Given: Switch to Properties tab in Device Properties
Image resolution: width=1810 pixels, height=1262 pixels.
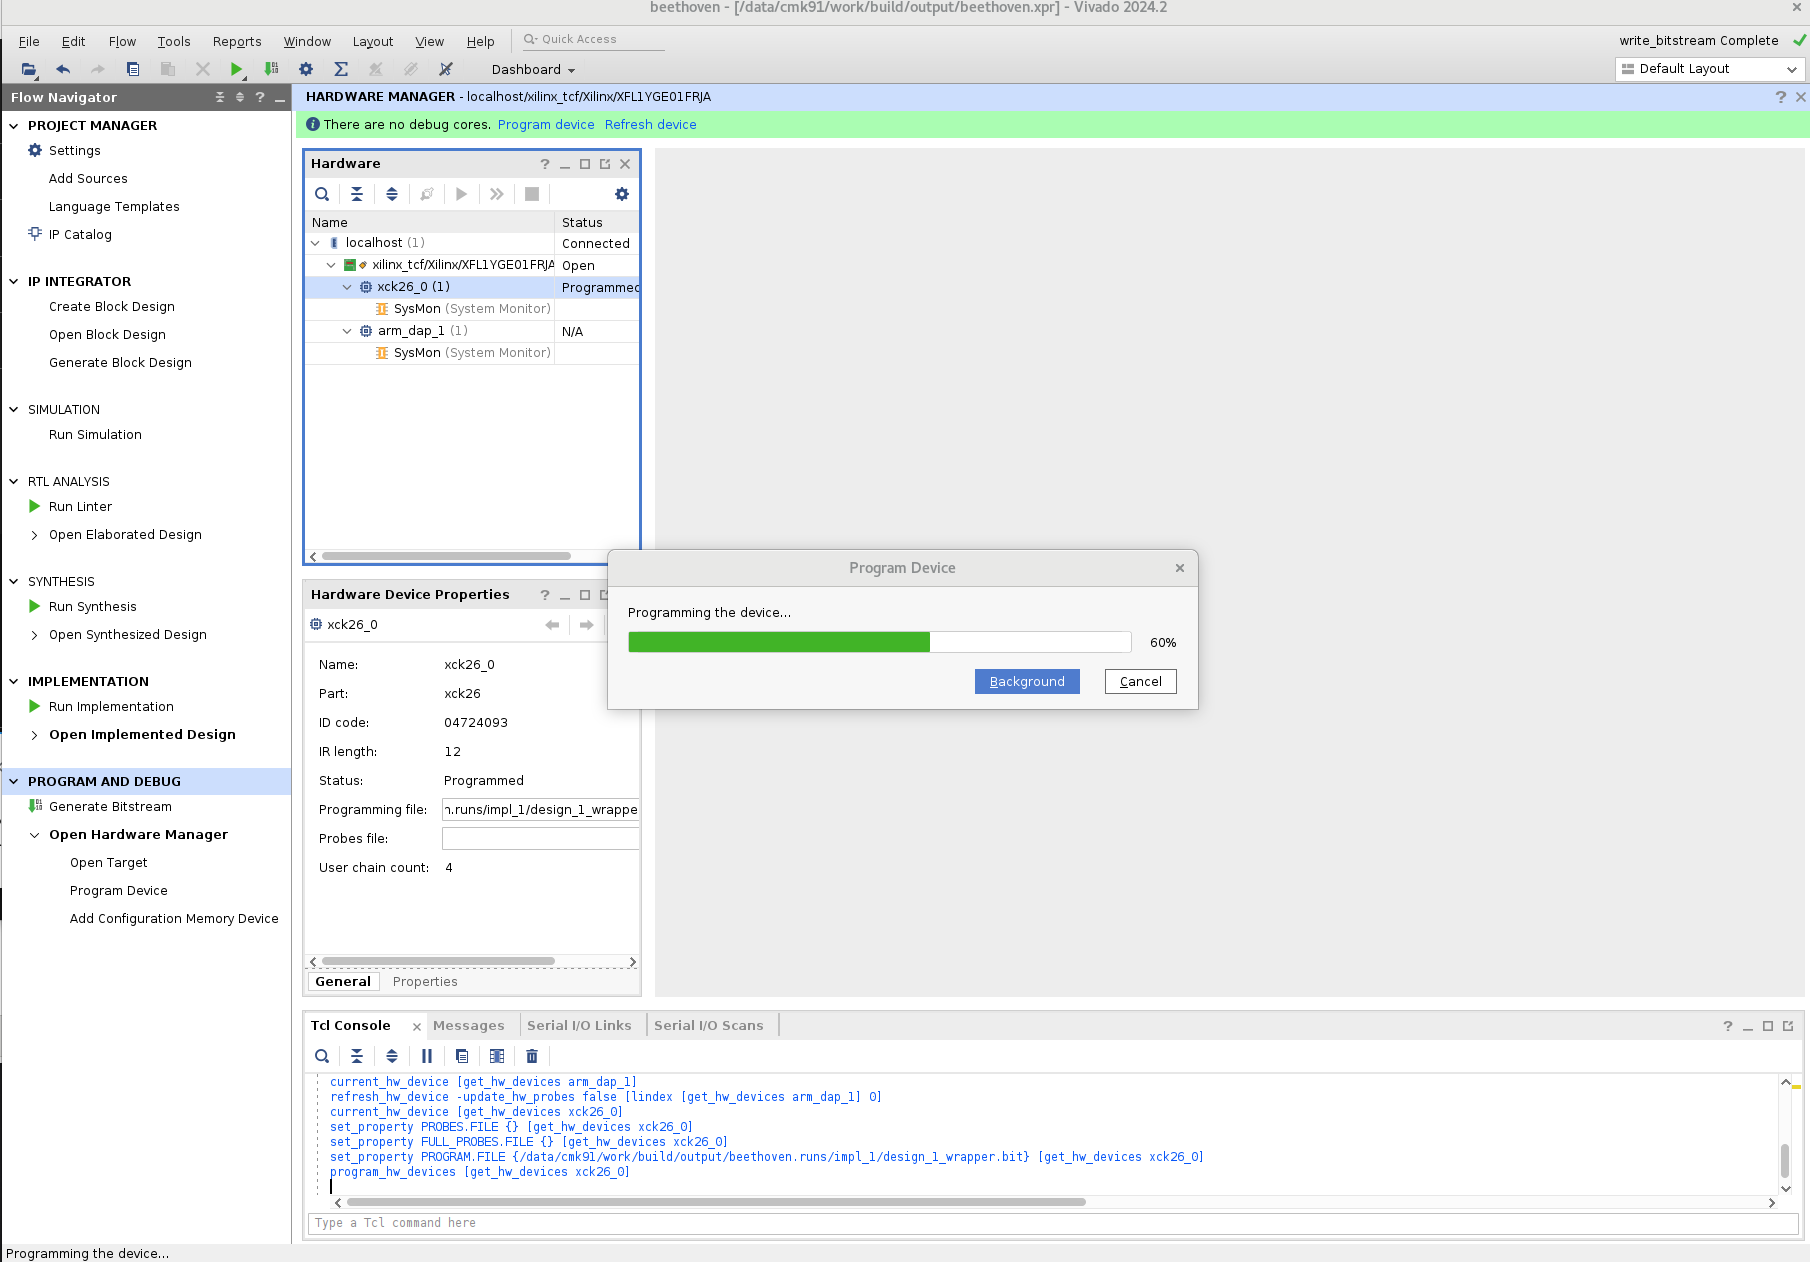Looking at the screenshot, I should [425, 982].
